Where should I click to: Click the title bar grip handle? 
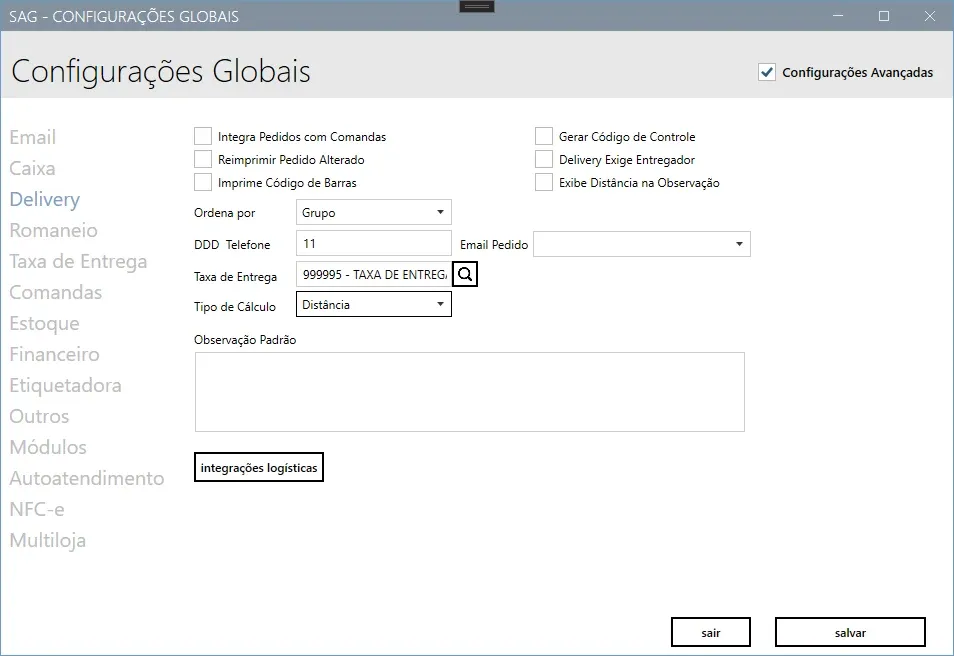point(477,7)
